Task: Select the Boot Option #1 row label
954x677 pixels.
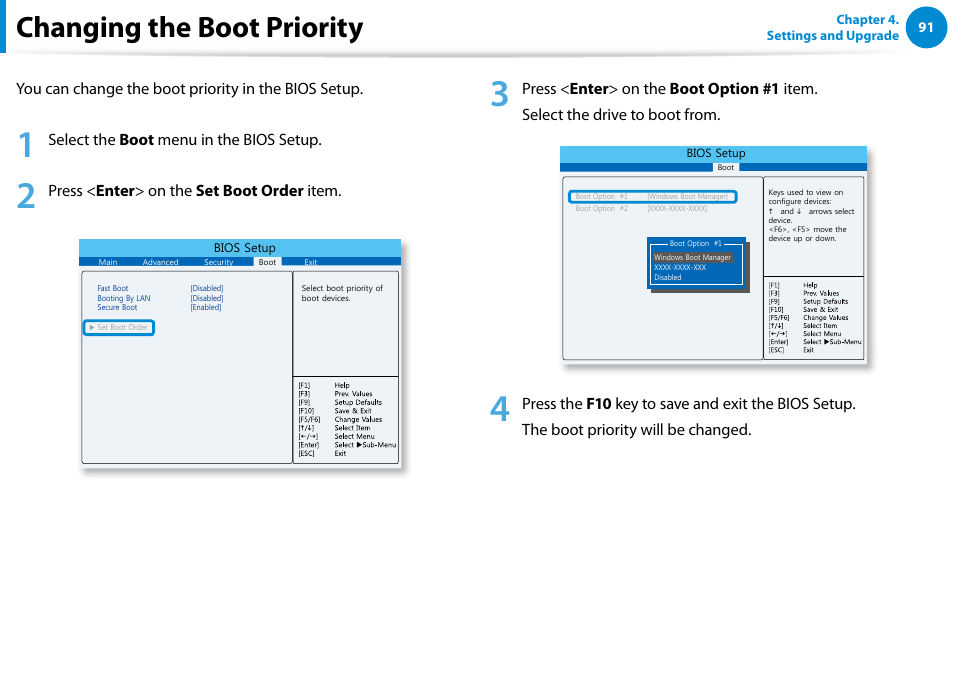Action: click(601, 196)
